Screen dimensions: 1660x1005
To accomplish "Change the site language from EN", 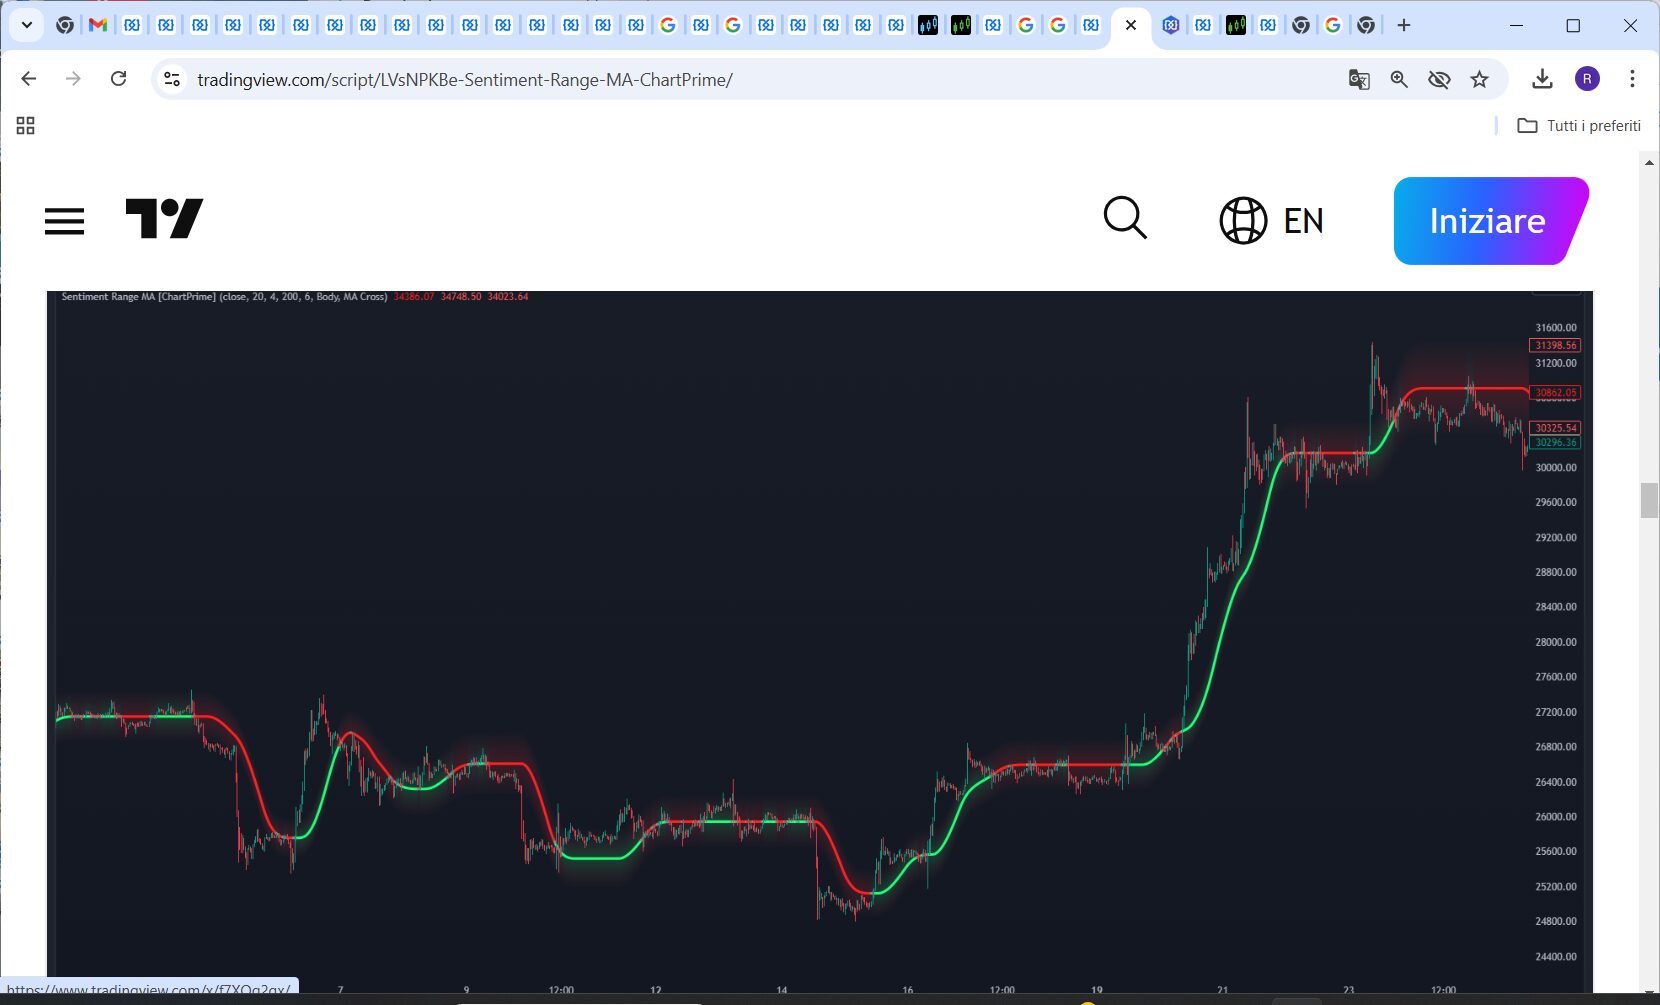I will [1272, 221].
